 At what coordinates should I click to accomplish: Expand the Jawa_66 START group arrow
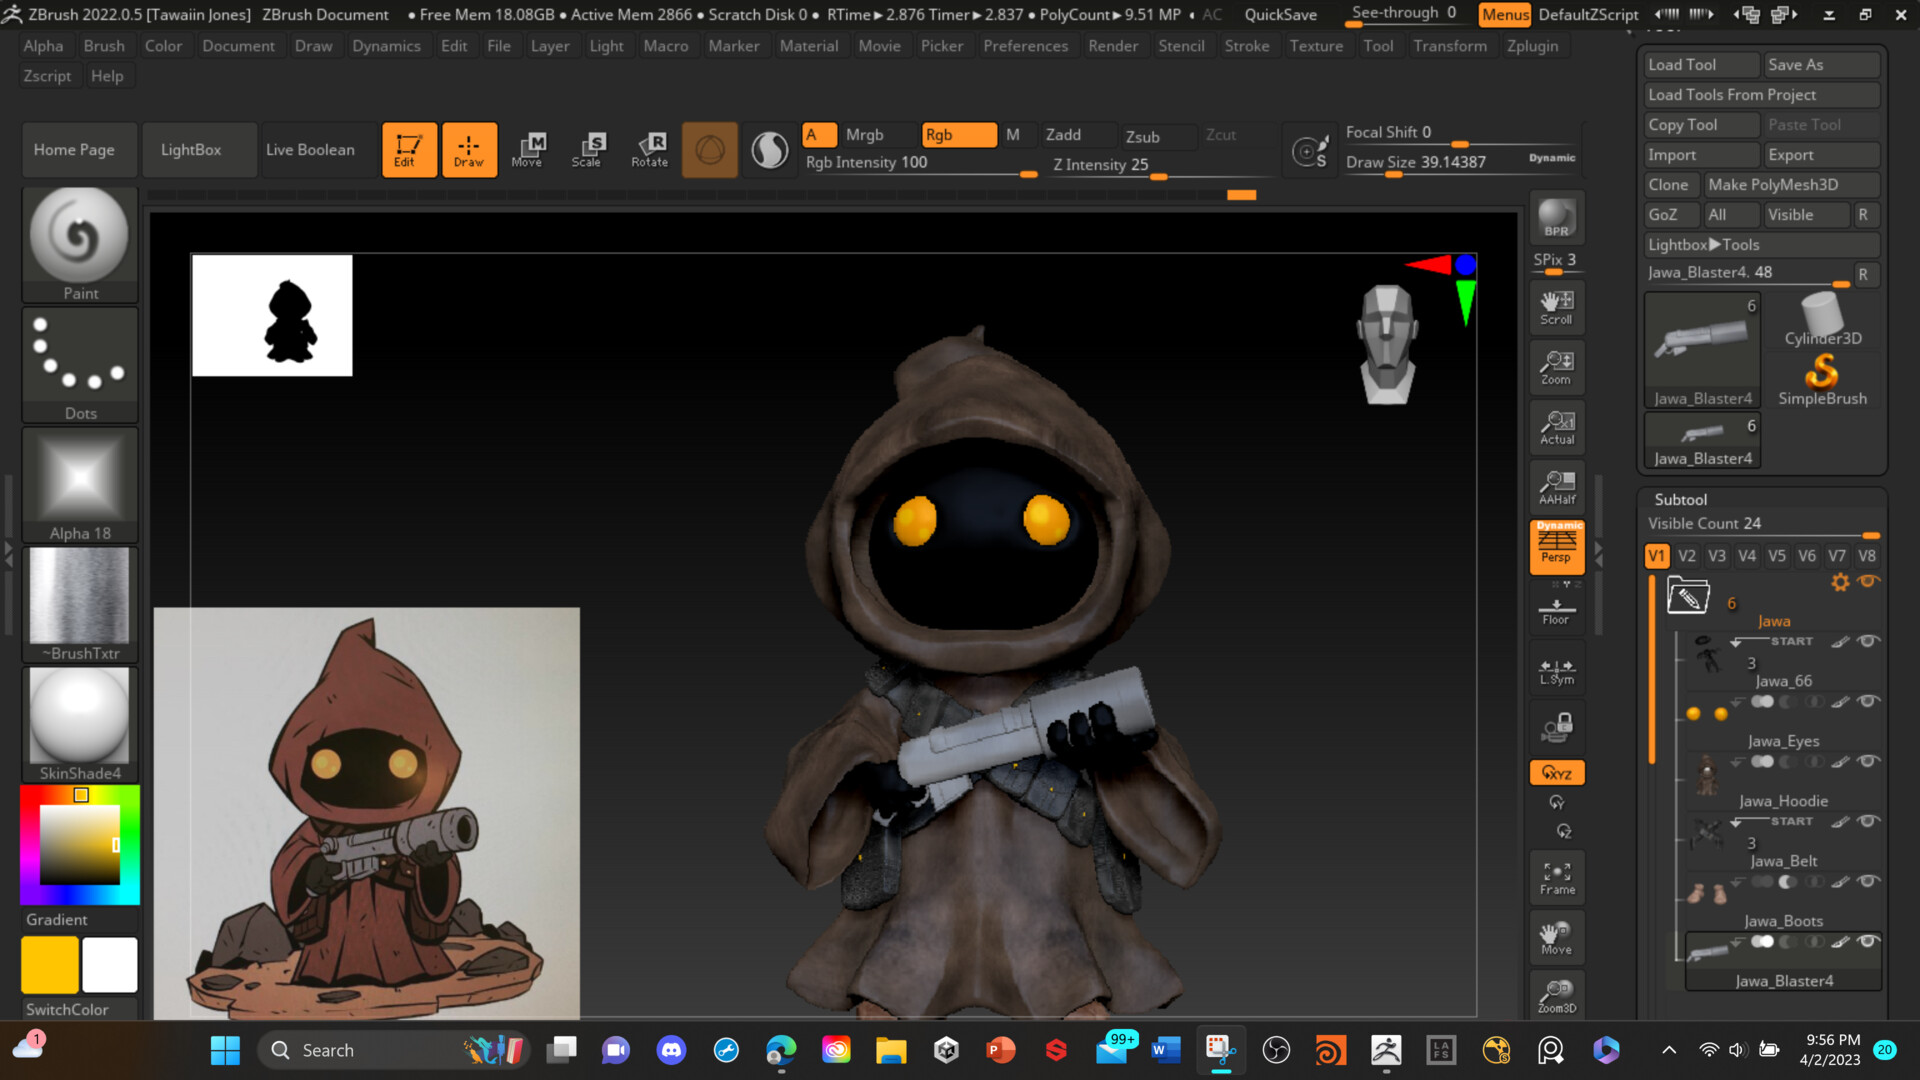pyautogui.click(x=1737, y=641)
